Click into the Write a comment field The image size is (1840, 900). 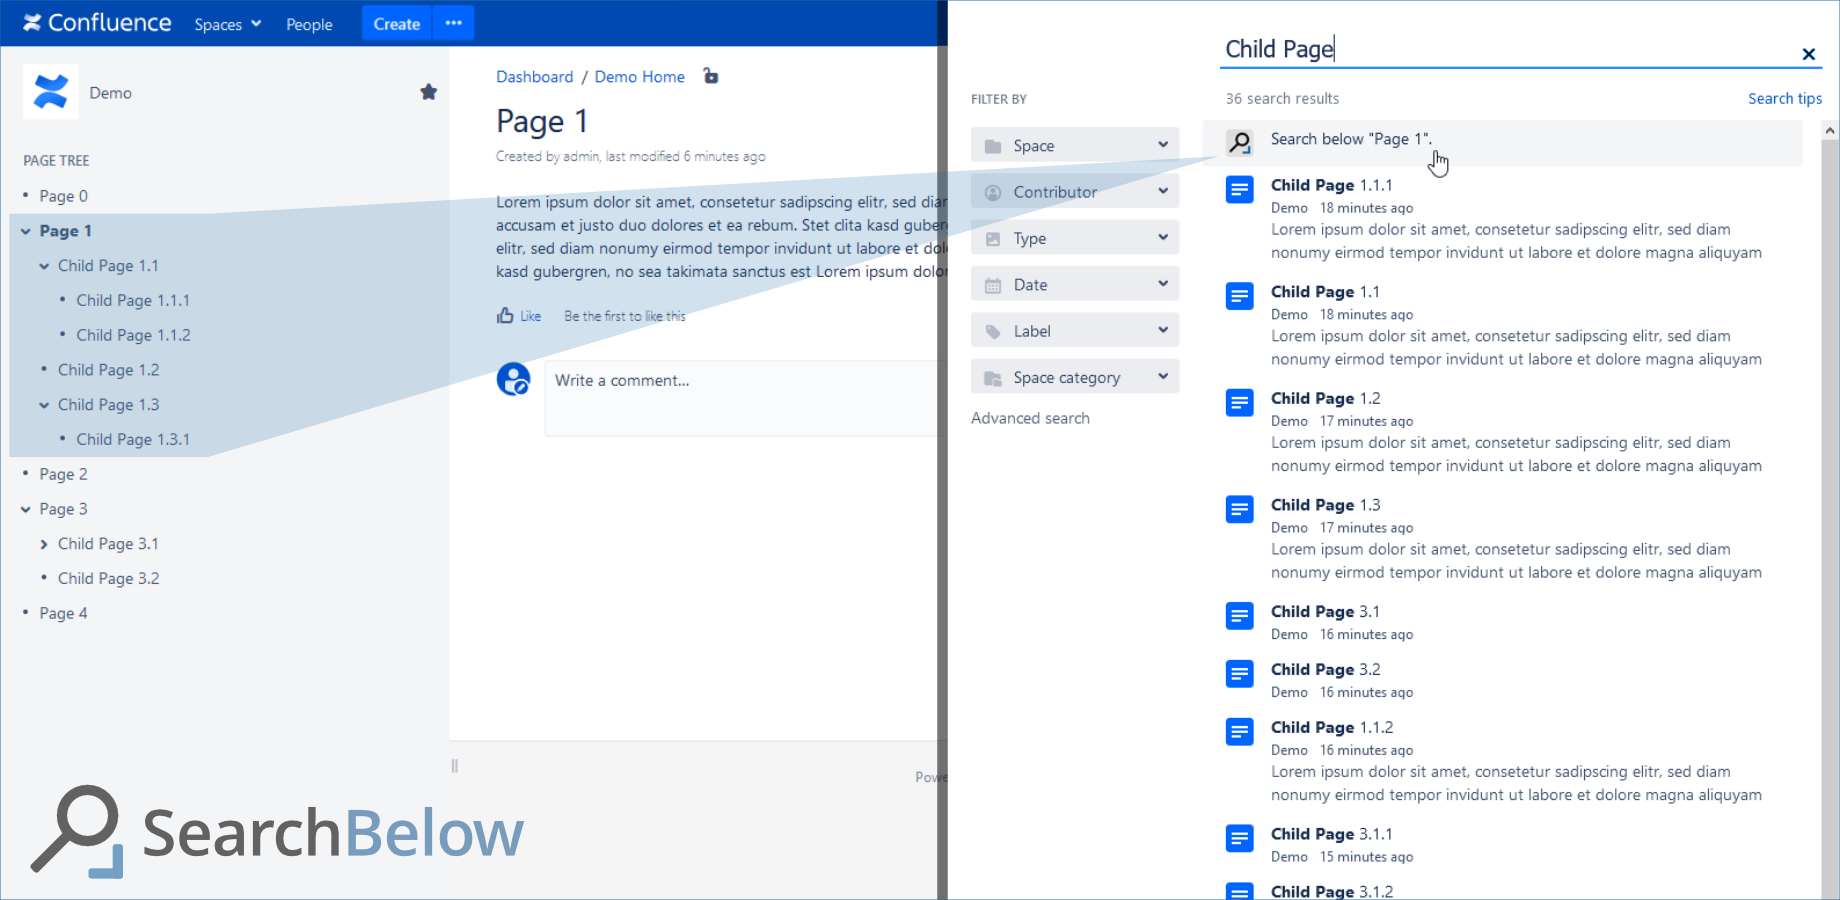click(x=745, y=398)
